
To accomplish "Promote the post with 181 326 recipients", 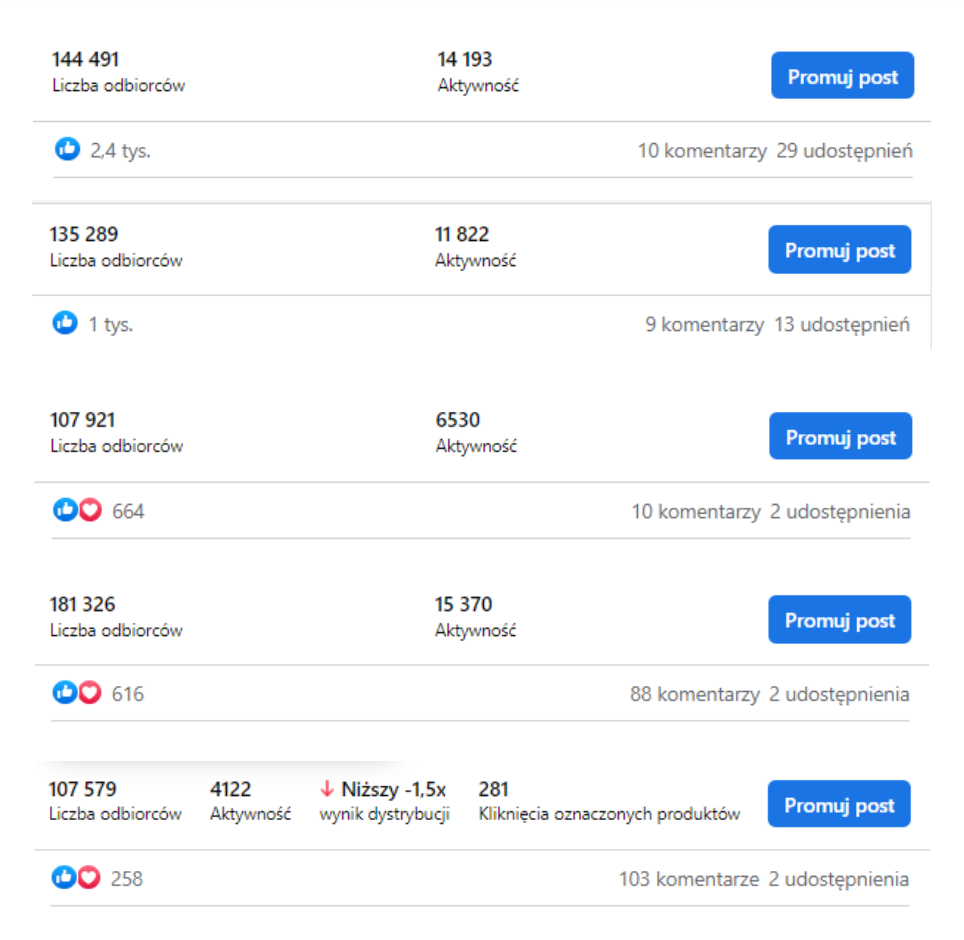I will click(840, 620).
